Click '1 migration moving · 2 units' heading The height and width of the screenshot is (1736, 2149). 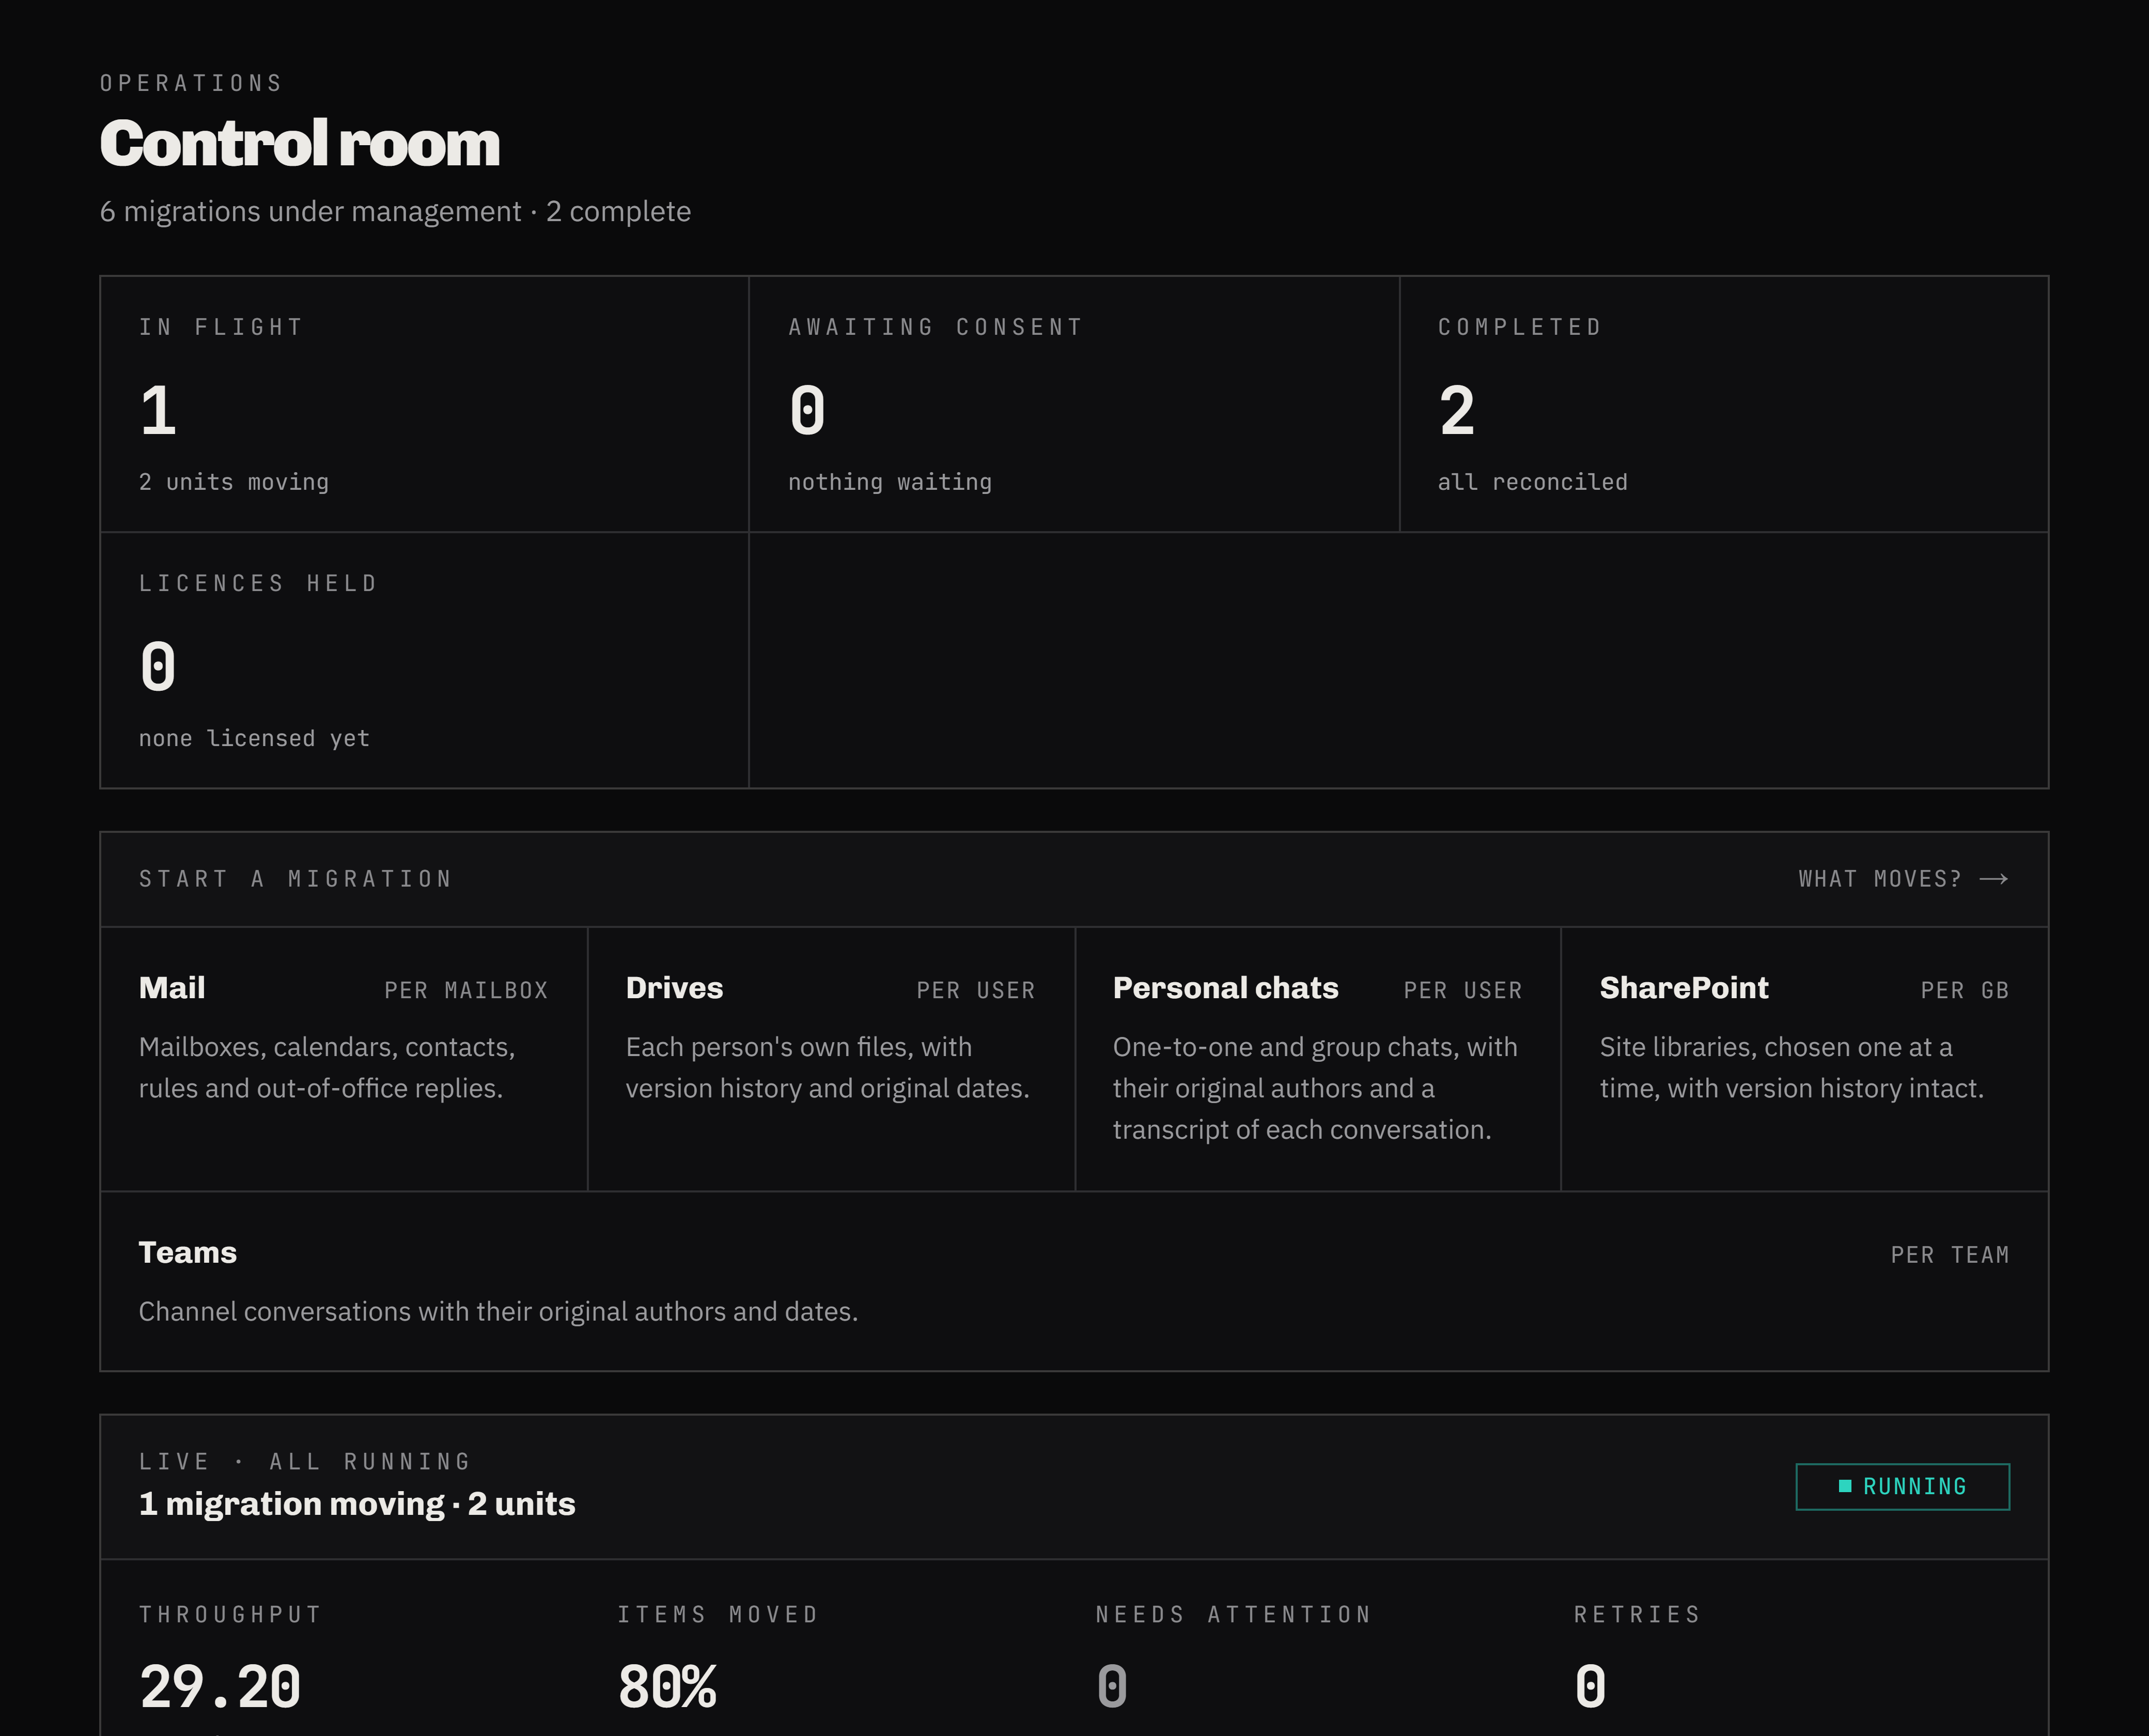pos(357,1504)
